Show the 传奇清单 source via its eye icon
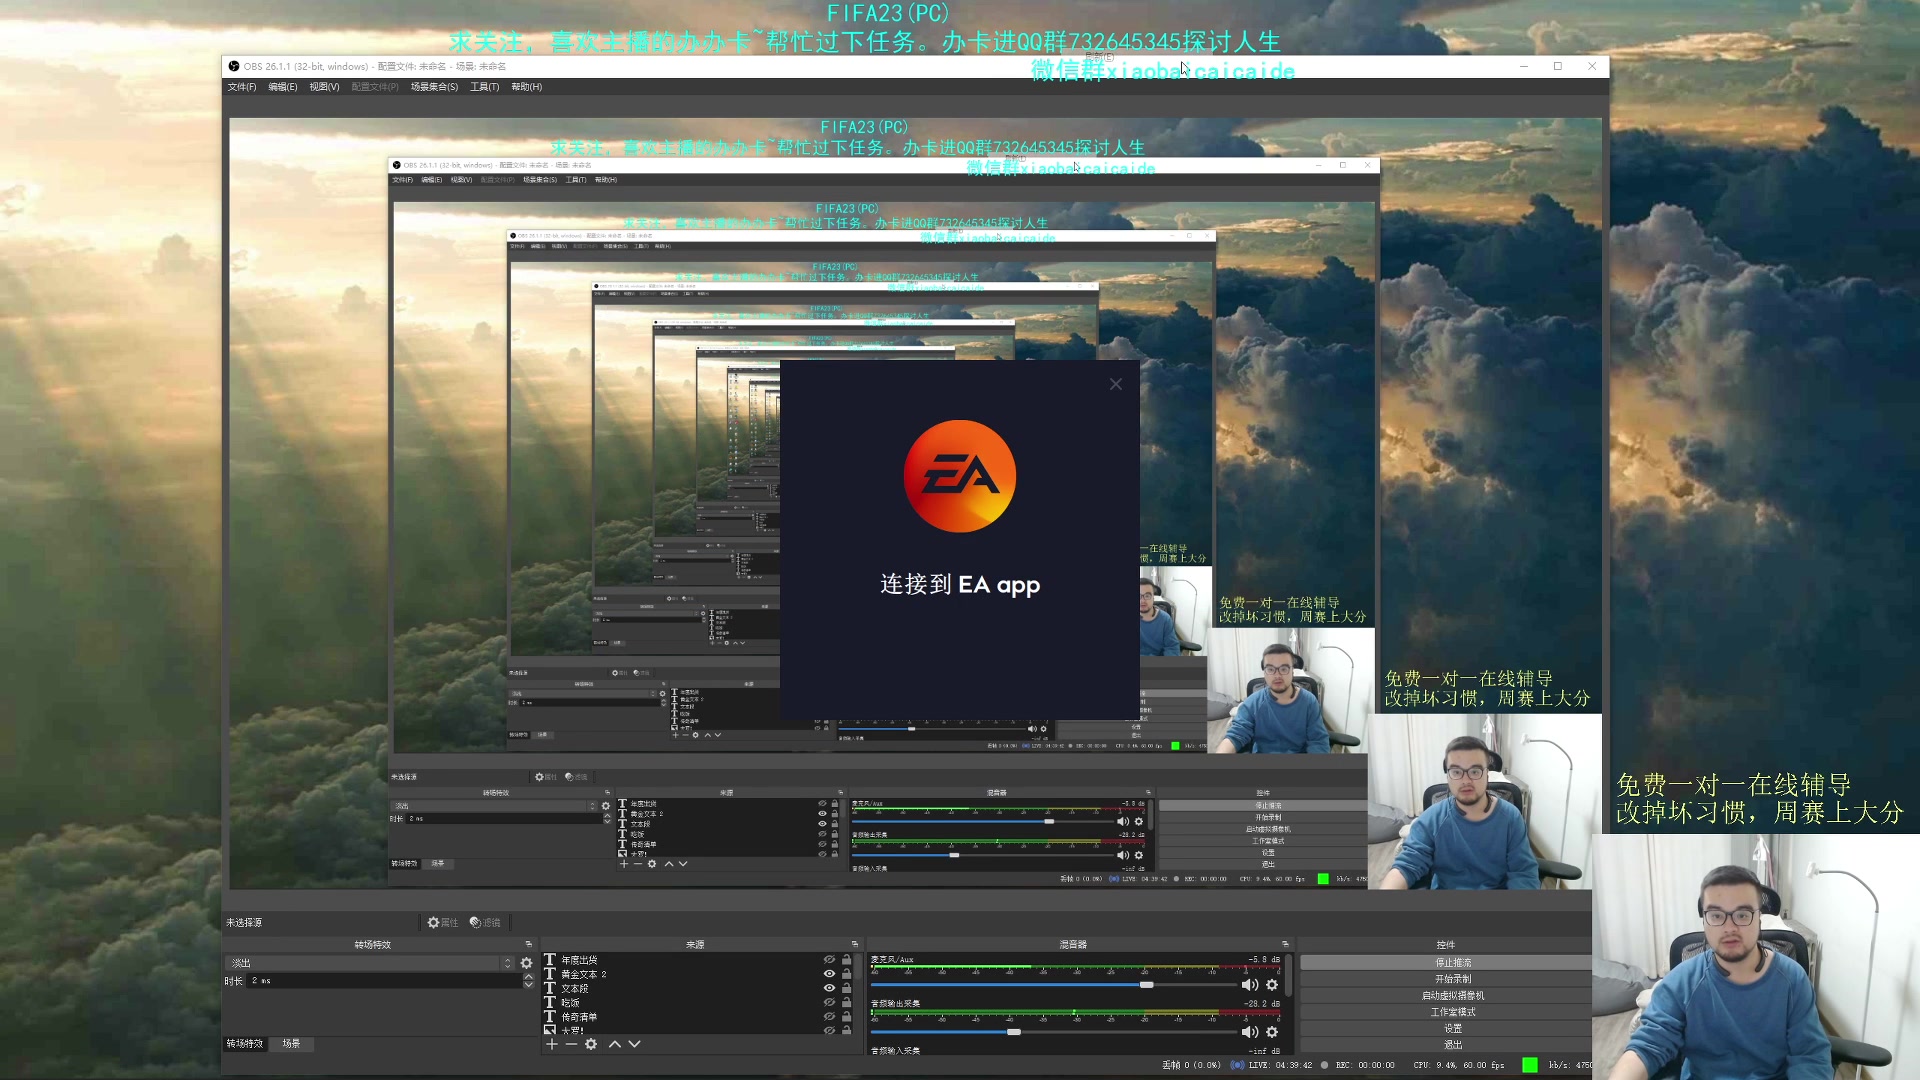The height and width of the screenshot is (1080, 1920). pos(829,1016)
